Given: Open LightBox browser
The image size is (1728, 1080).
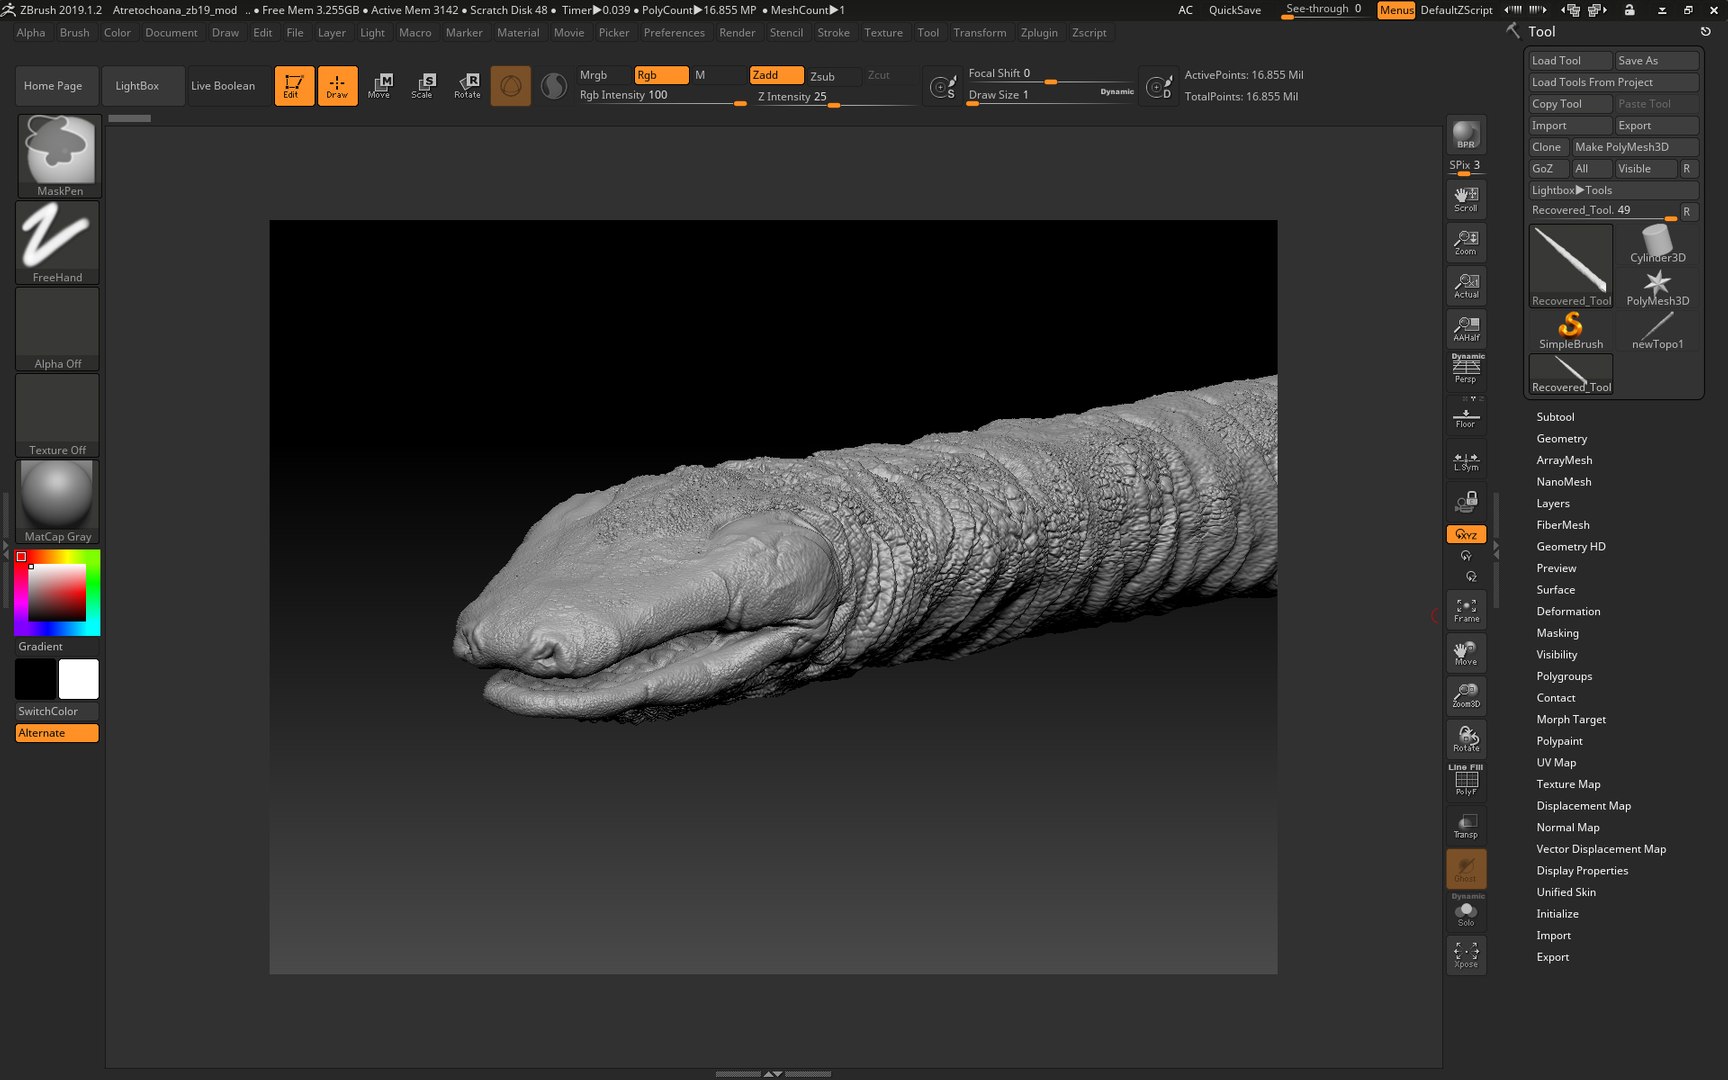Looking at the screenshot, I should tap(141, 86).
